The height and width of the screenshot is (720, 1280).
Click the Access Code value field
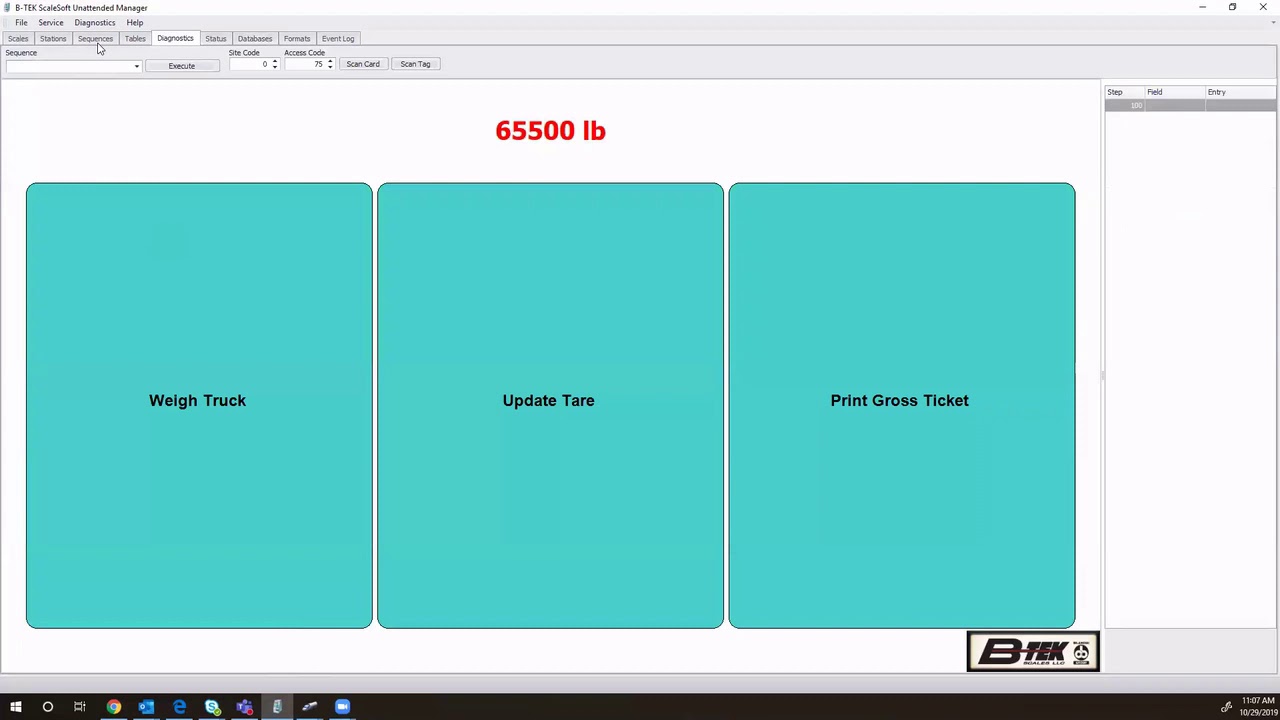tap(305, 65)
